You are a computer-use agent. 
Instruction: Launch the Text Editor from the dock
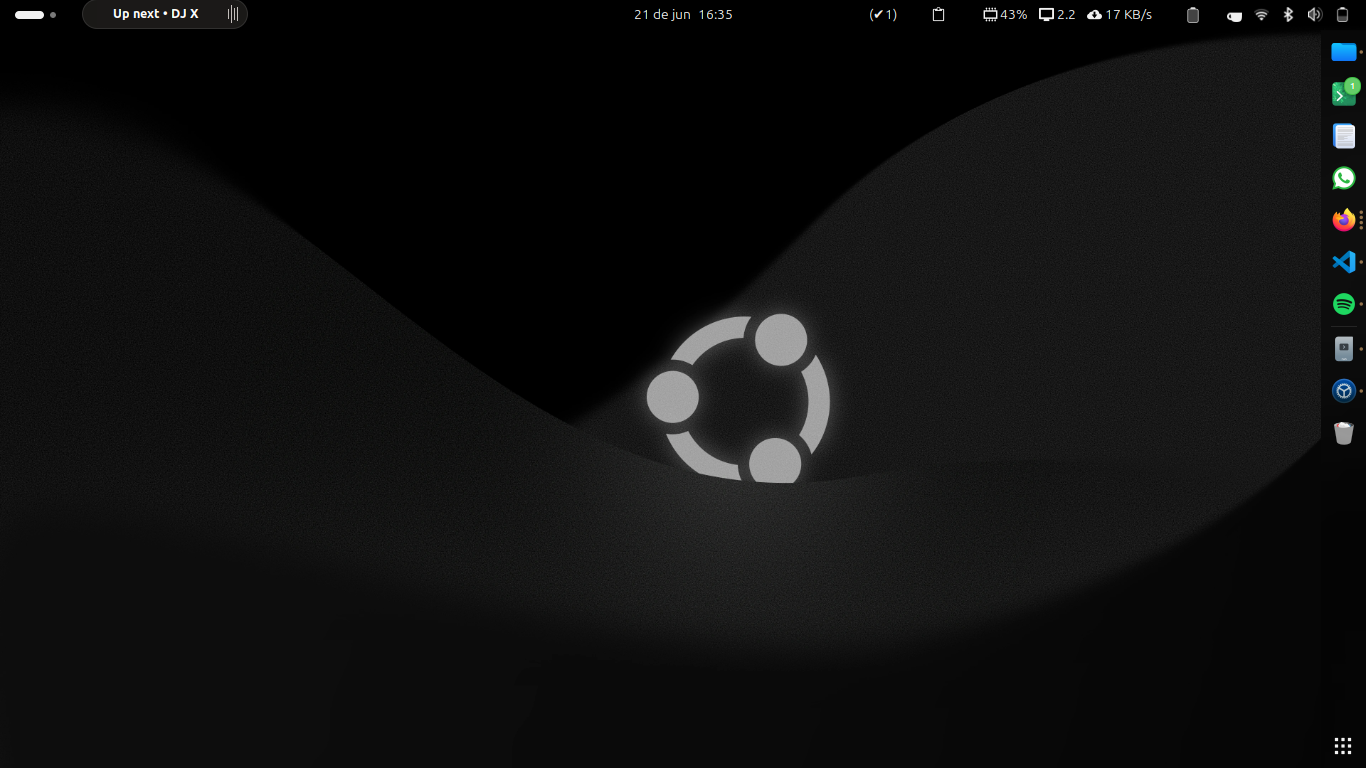[x=1343, y=136]
